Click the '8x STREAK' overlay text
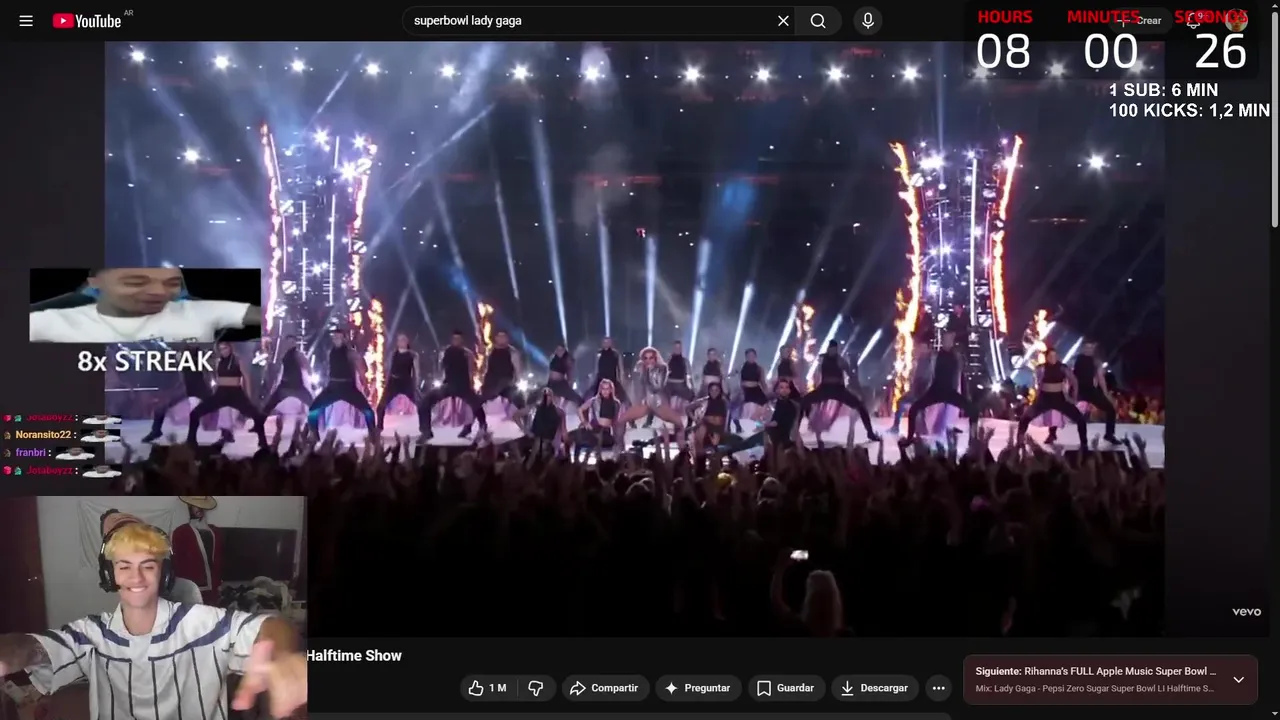This screenshot has height=720, width=1280. [145, 361]
